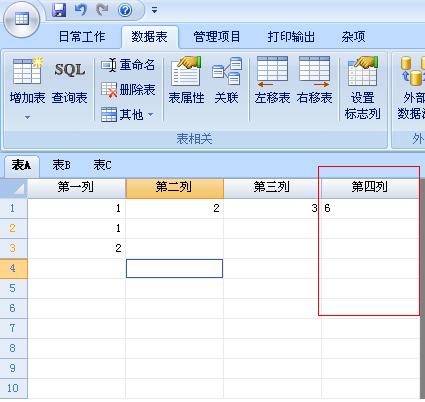Screen dimensions: 425x402
Task: Click the 增加表 add table icon
Action: [28, 71]
